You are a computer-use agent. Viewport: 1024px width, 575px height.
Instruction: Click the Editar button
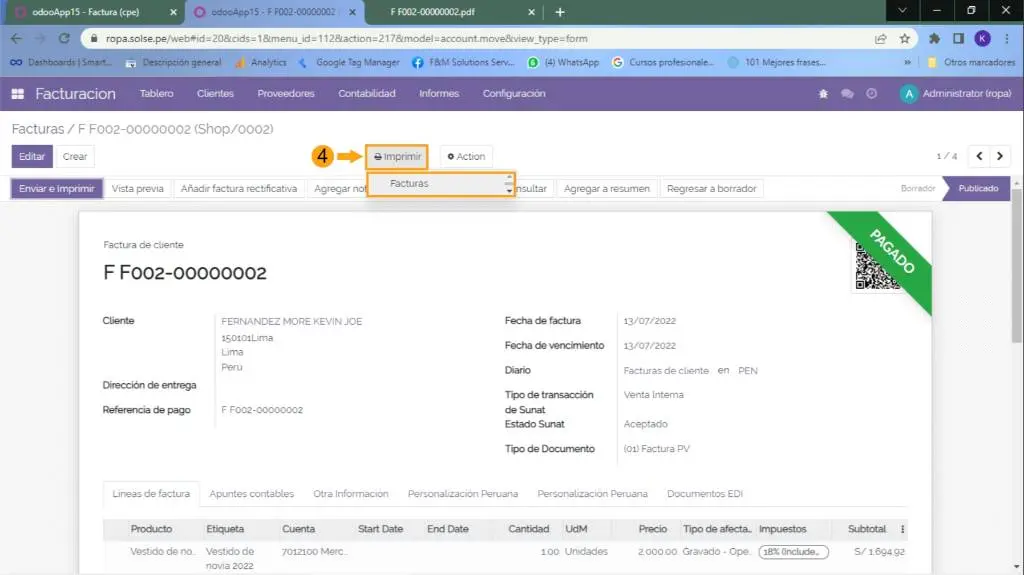point(31,156)
